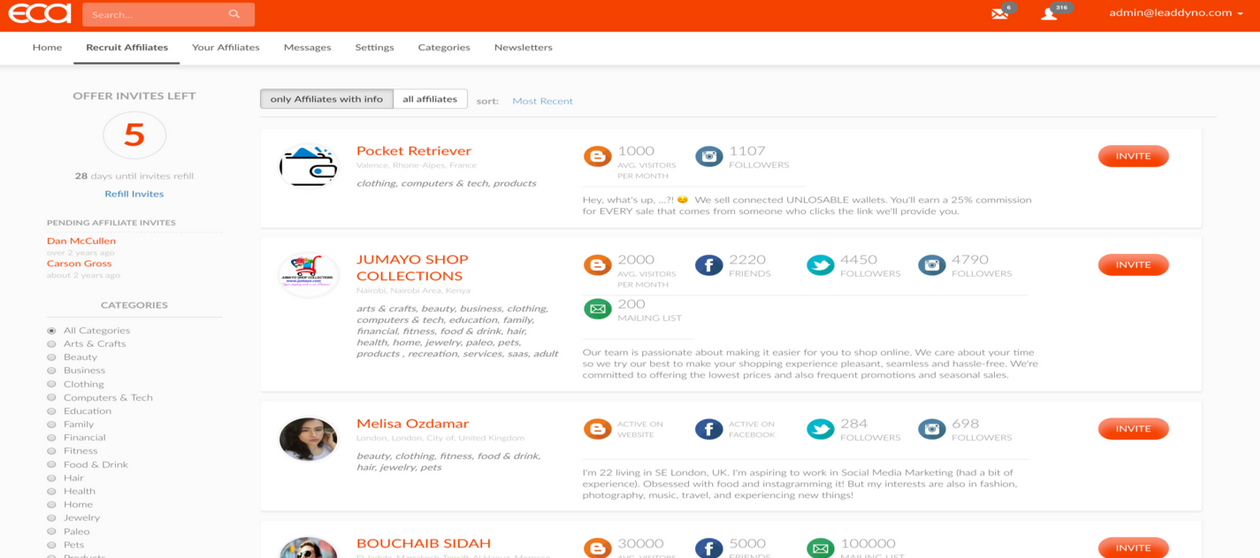Click Pocket Retriever's blog visitors icon
The image size is (1260, 558).
coord(597,156)
